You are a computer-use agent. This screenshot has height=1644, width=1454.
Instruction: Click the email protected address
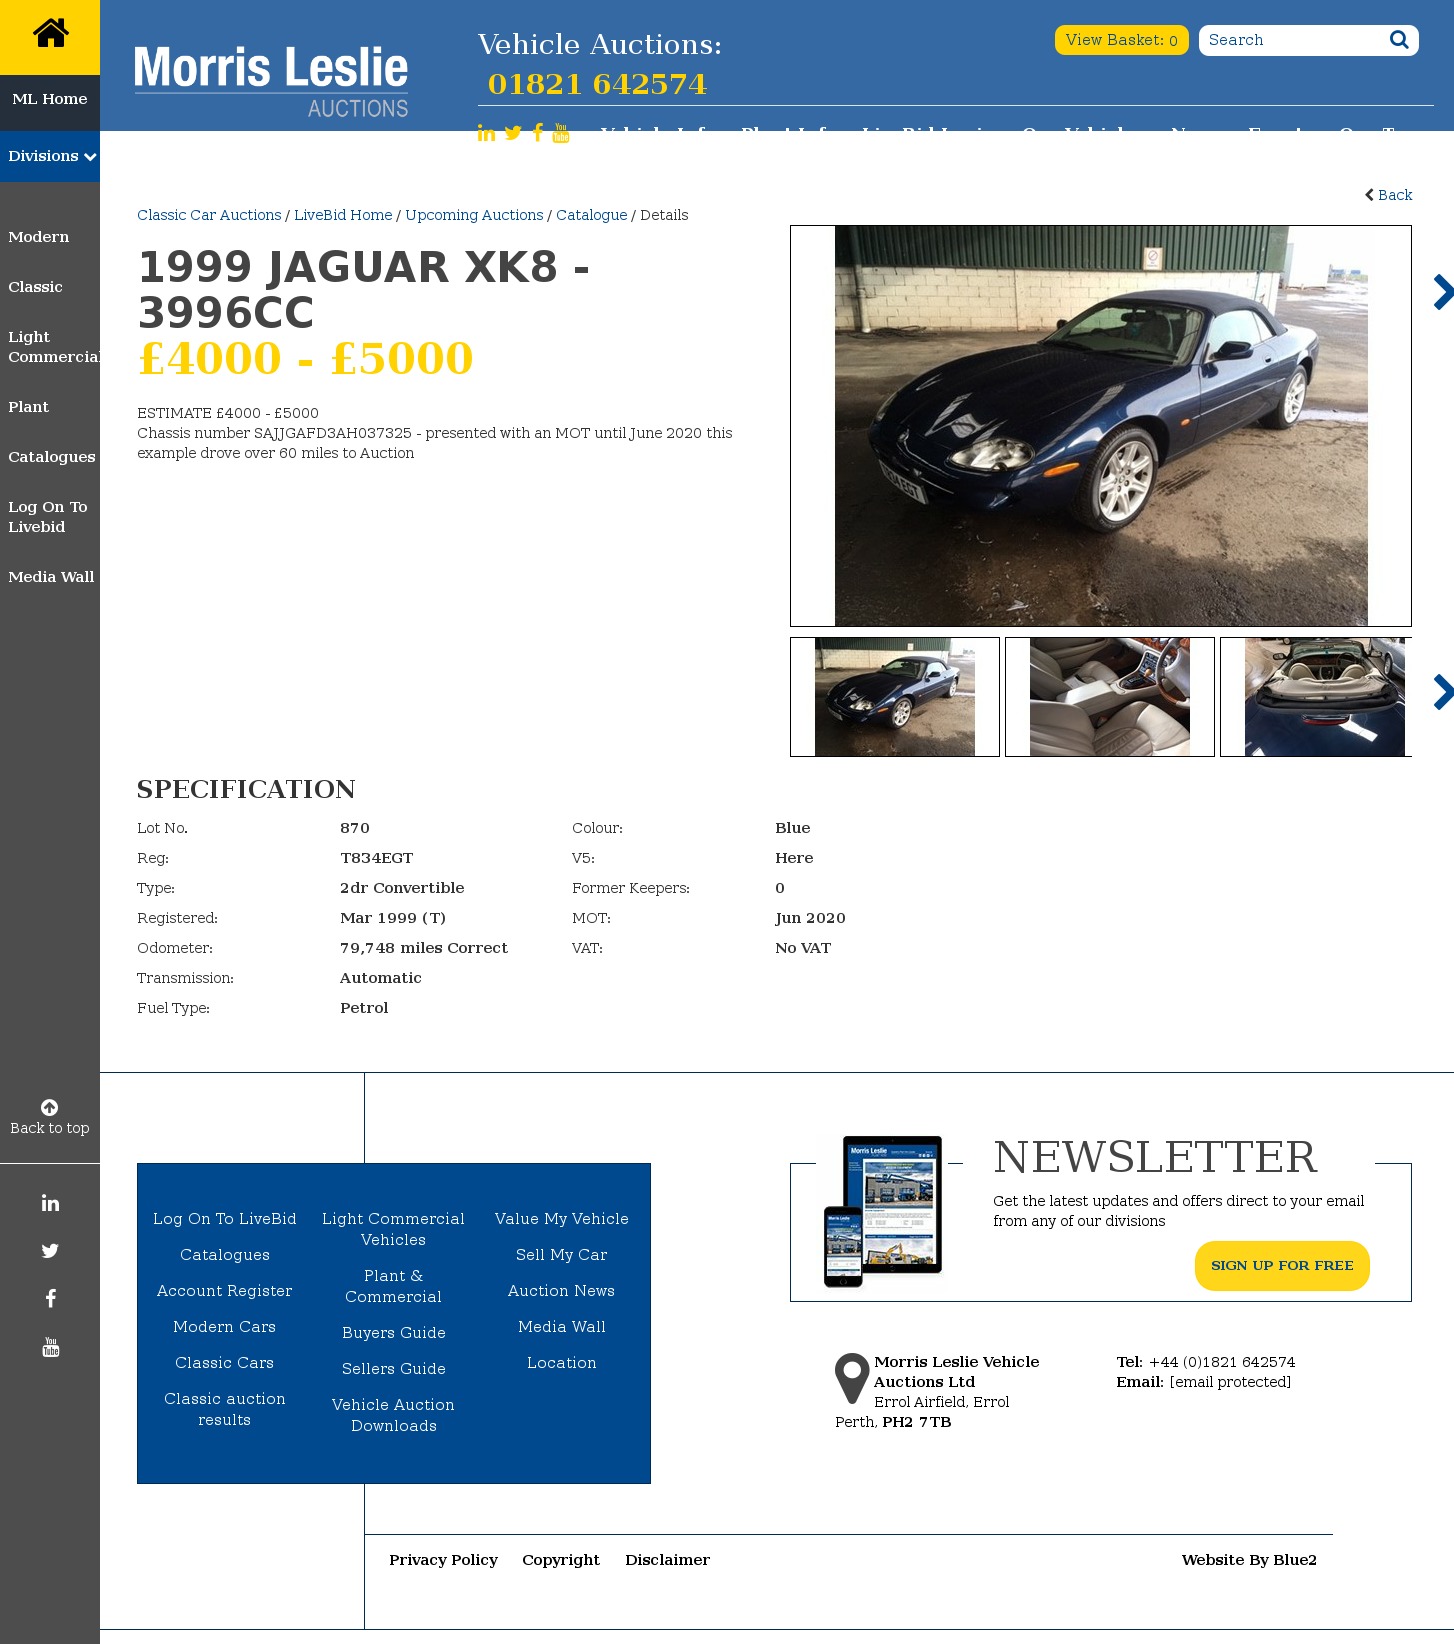[1230, 1382]
